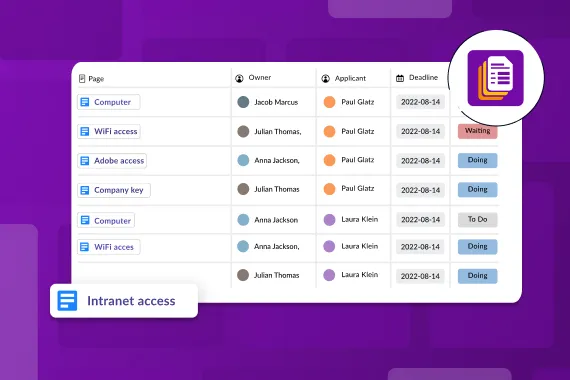570x380 pixels.
Task: Click the document icon in the Adobe access chip
Action: click(x=85, y=161)
